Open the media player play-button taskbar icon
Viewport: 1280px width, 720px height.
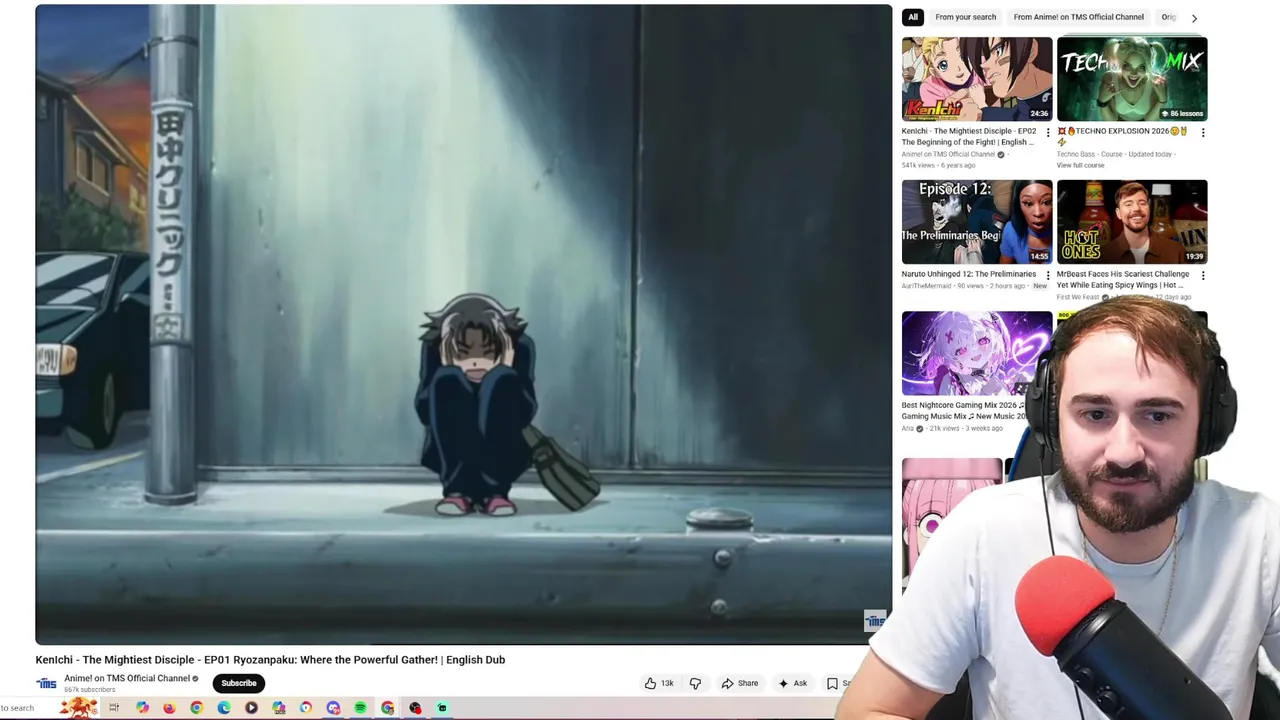[x=251, y=708]
